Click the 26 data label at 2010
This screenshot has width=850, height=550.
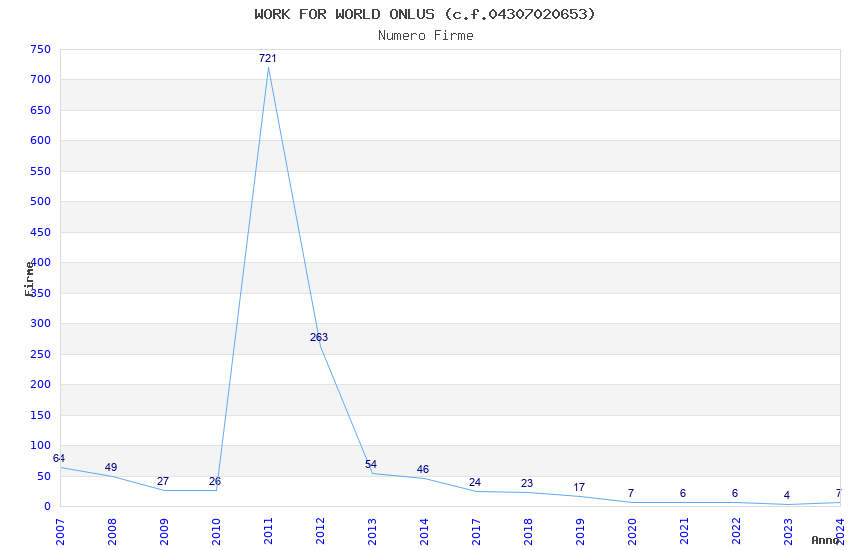coord(215,481)
